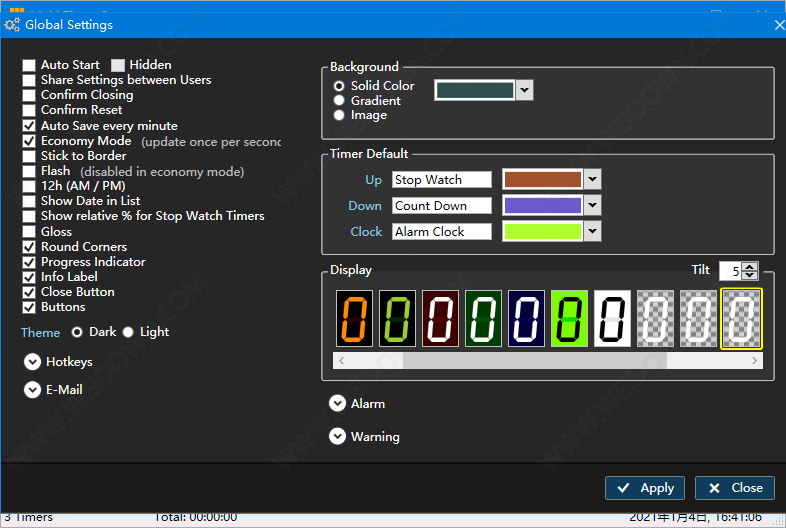Choose Image background
The image size is (786, 528).
click(339, 115)
